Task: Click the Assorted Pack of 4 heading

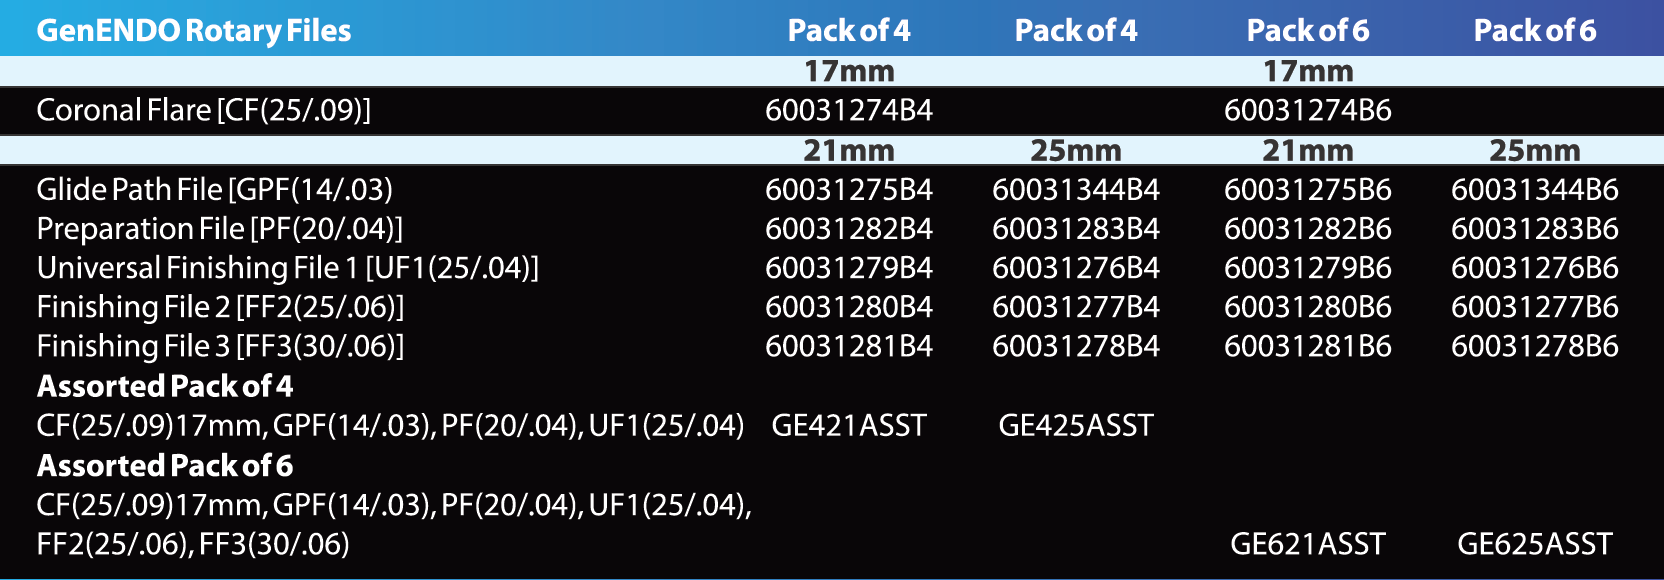Action: tap(165, 386)
